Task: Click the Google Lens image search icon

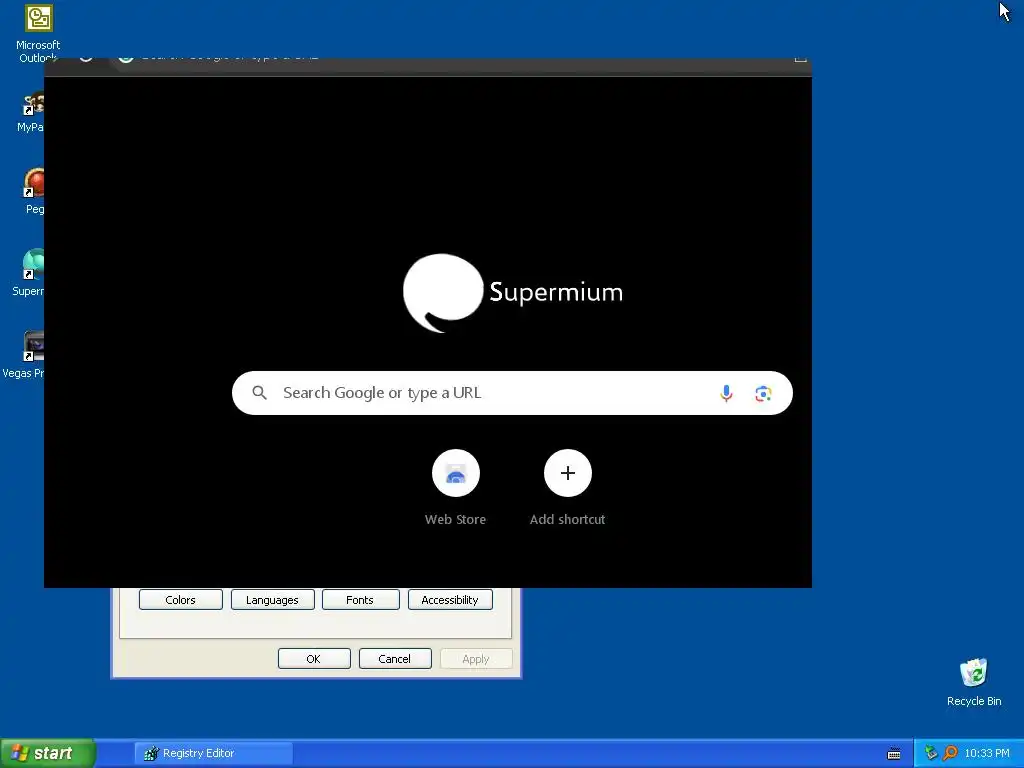Action: 763,393
